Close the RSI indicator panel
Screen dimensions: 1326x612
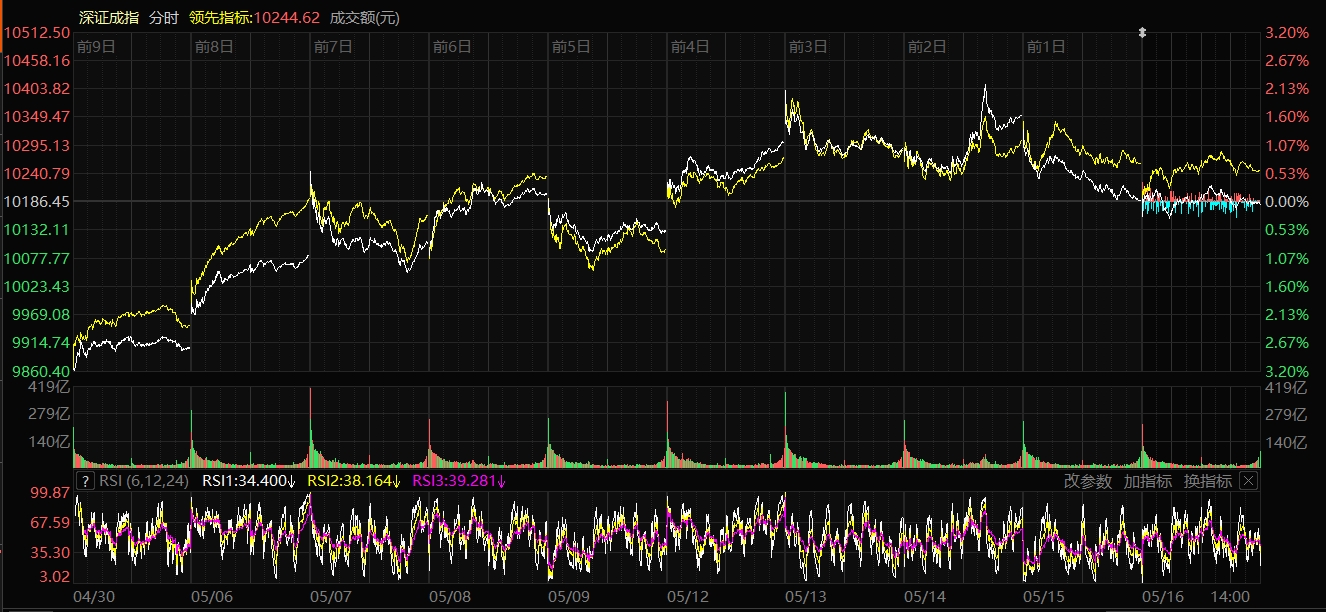coord(1248,481)
